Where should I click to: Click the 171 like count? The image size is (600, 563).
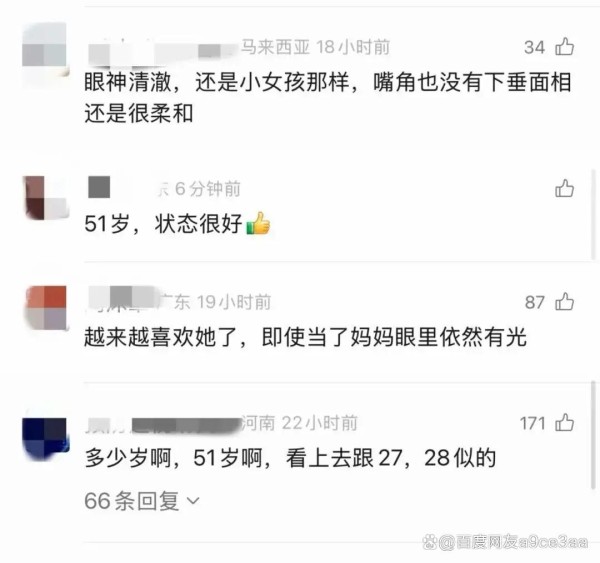coord(532,423)
